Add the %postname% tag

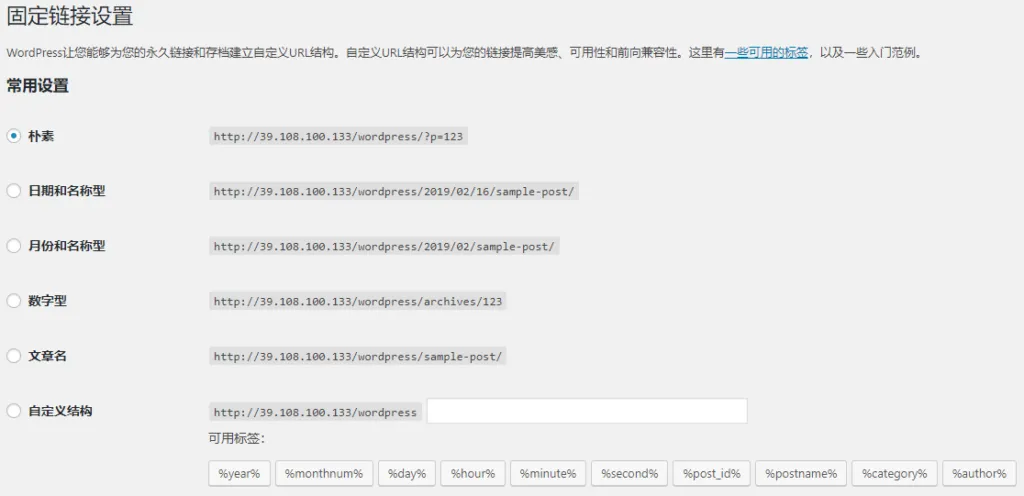[801, 473]
